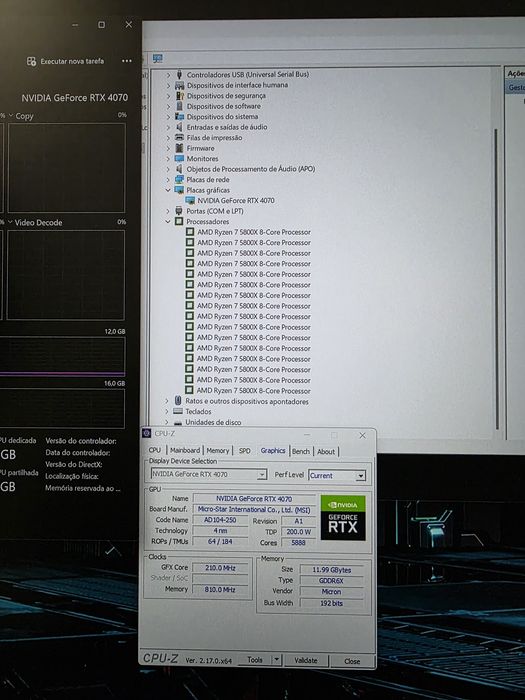Click the human interface devices icon
525x700 pixels.
[x=179, y=85]
